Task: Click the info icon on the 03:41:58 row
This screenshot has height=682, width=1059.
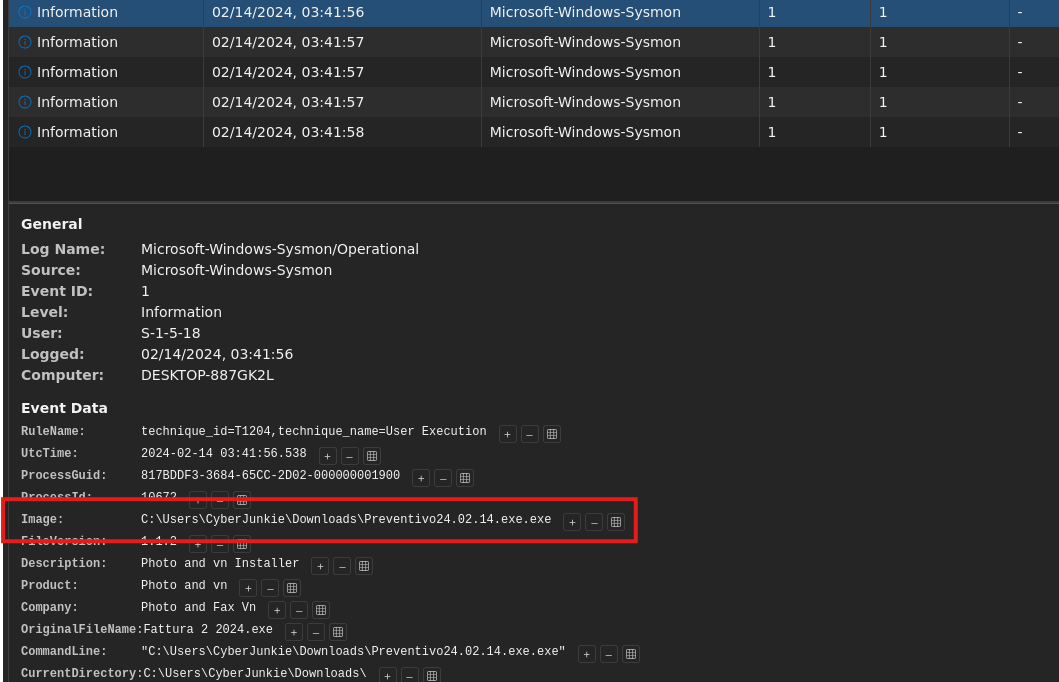Action: (25, 132)
